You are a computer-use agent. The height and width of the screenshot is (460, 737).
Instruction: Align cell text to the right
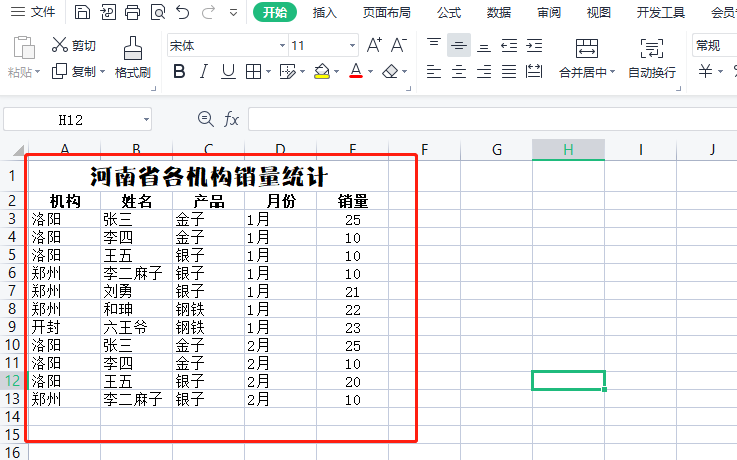[484, 72]
